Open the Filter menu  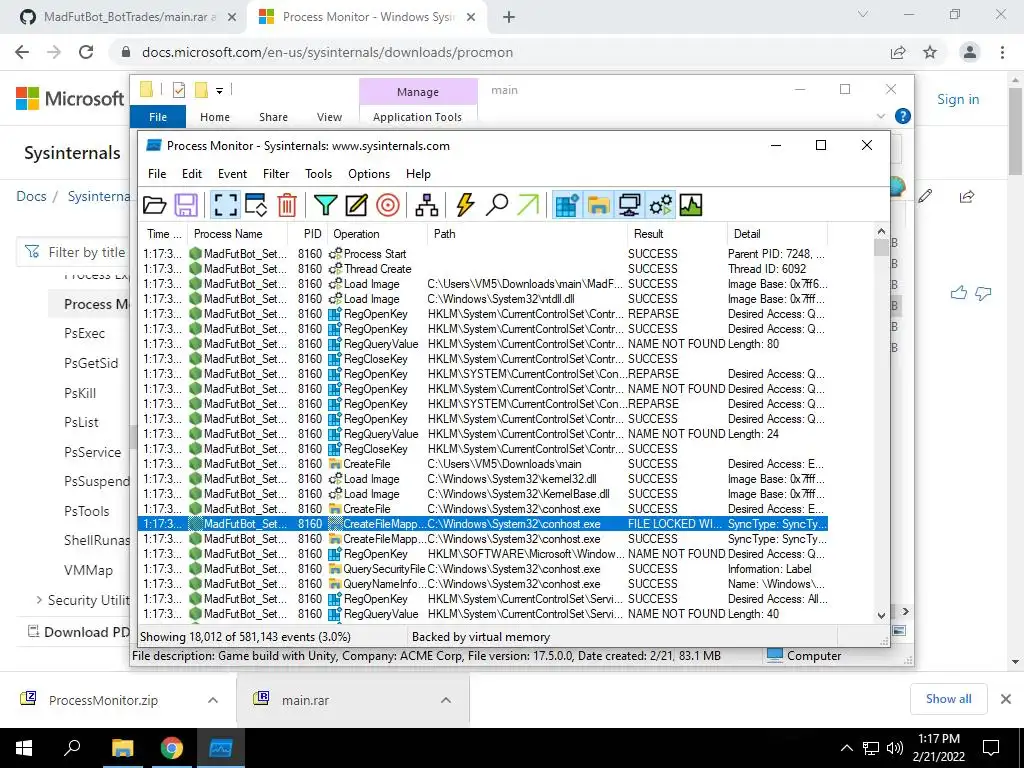click(276, 174)
